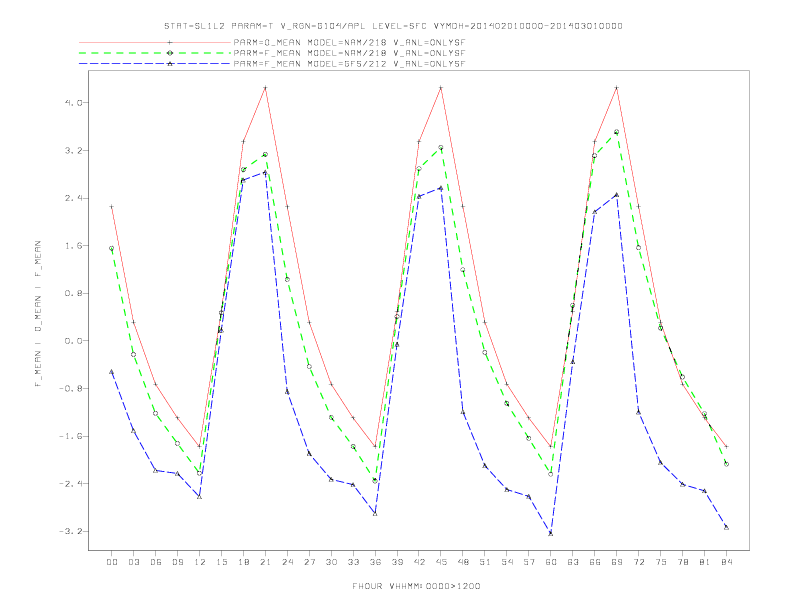Click x-axis forecast hour label 78
The image size is (792, 612).
point(682,562)
